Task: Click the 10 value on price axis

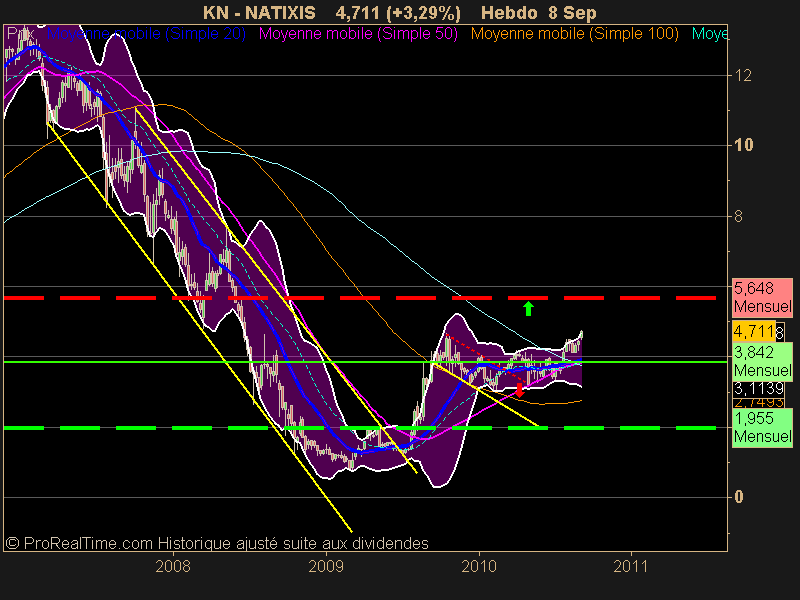Action: 743,145
